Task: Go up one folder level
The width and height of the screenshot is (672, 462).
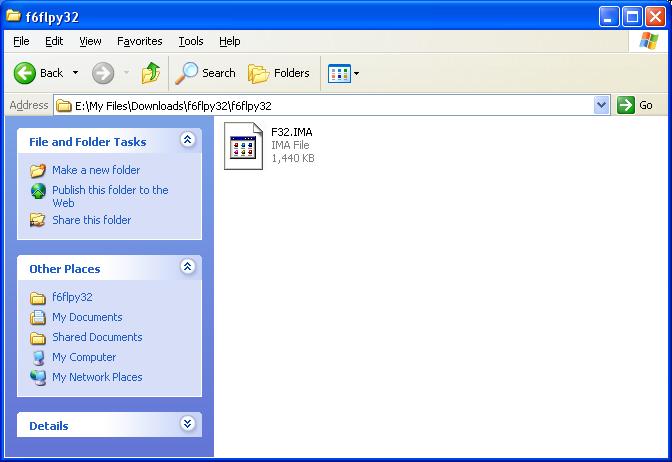Action: [x=151, y=73]
